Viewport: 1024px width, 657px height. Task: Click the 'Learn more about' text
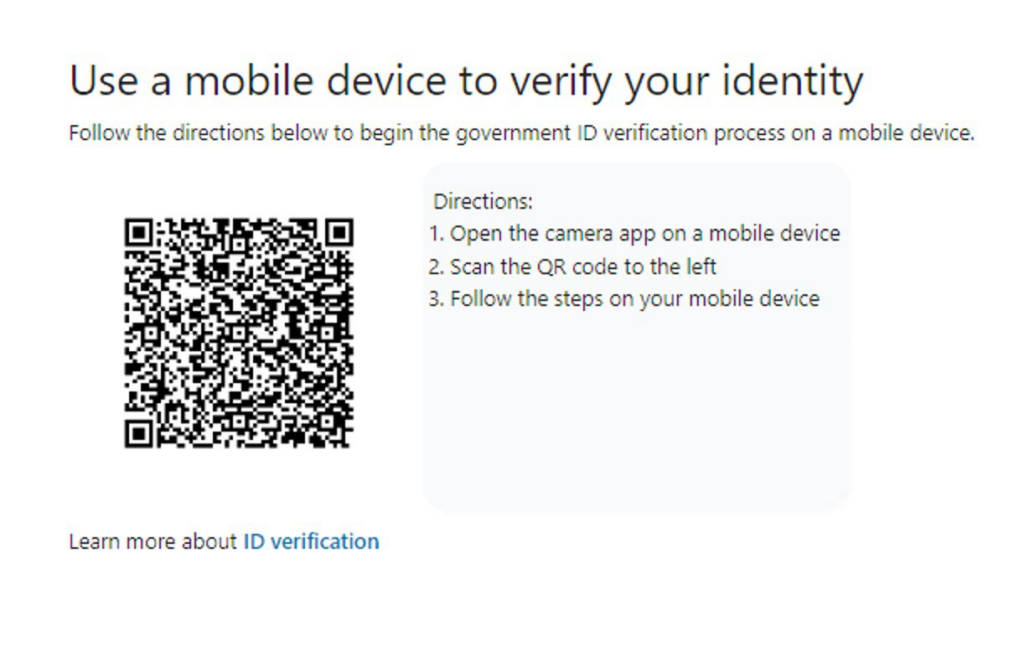[x=153, y=541]
